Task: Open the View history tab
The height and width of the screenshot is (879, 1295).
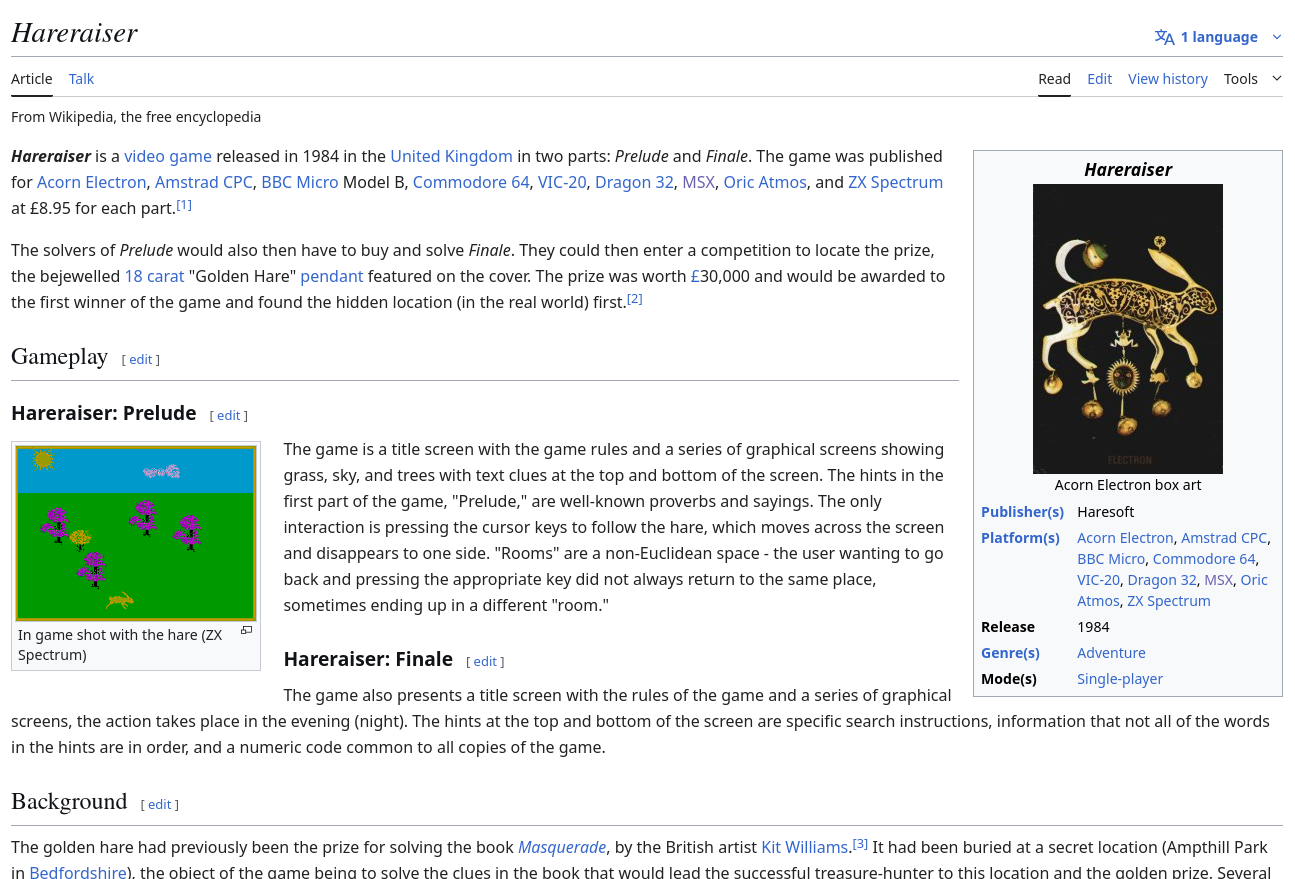Action: coord(1168,79)
